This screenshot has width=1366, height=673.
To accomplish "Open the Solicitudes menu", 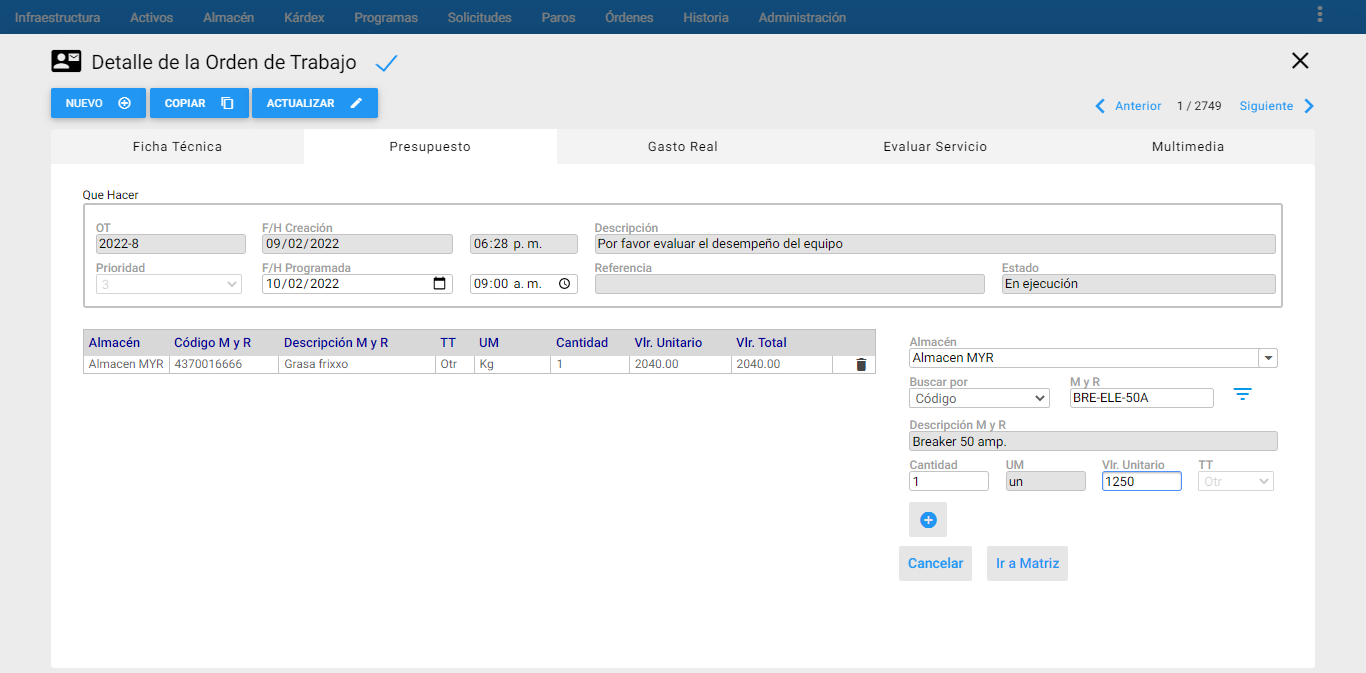I will [479, 17].
